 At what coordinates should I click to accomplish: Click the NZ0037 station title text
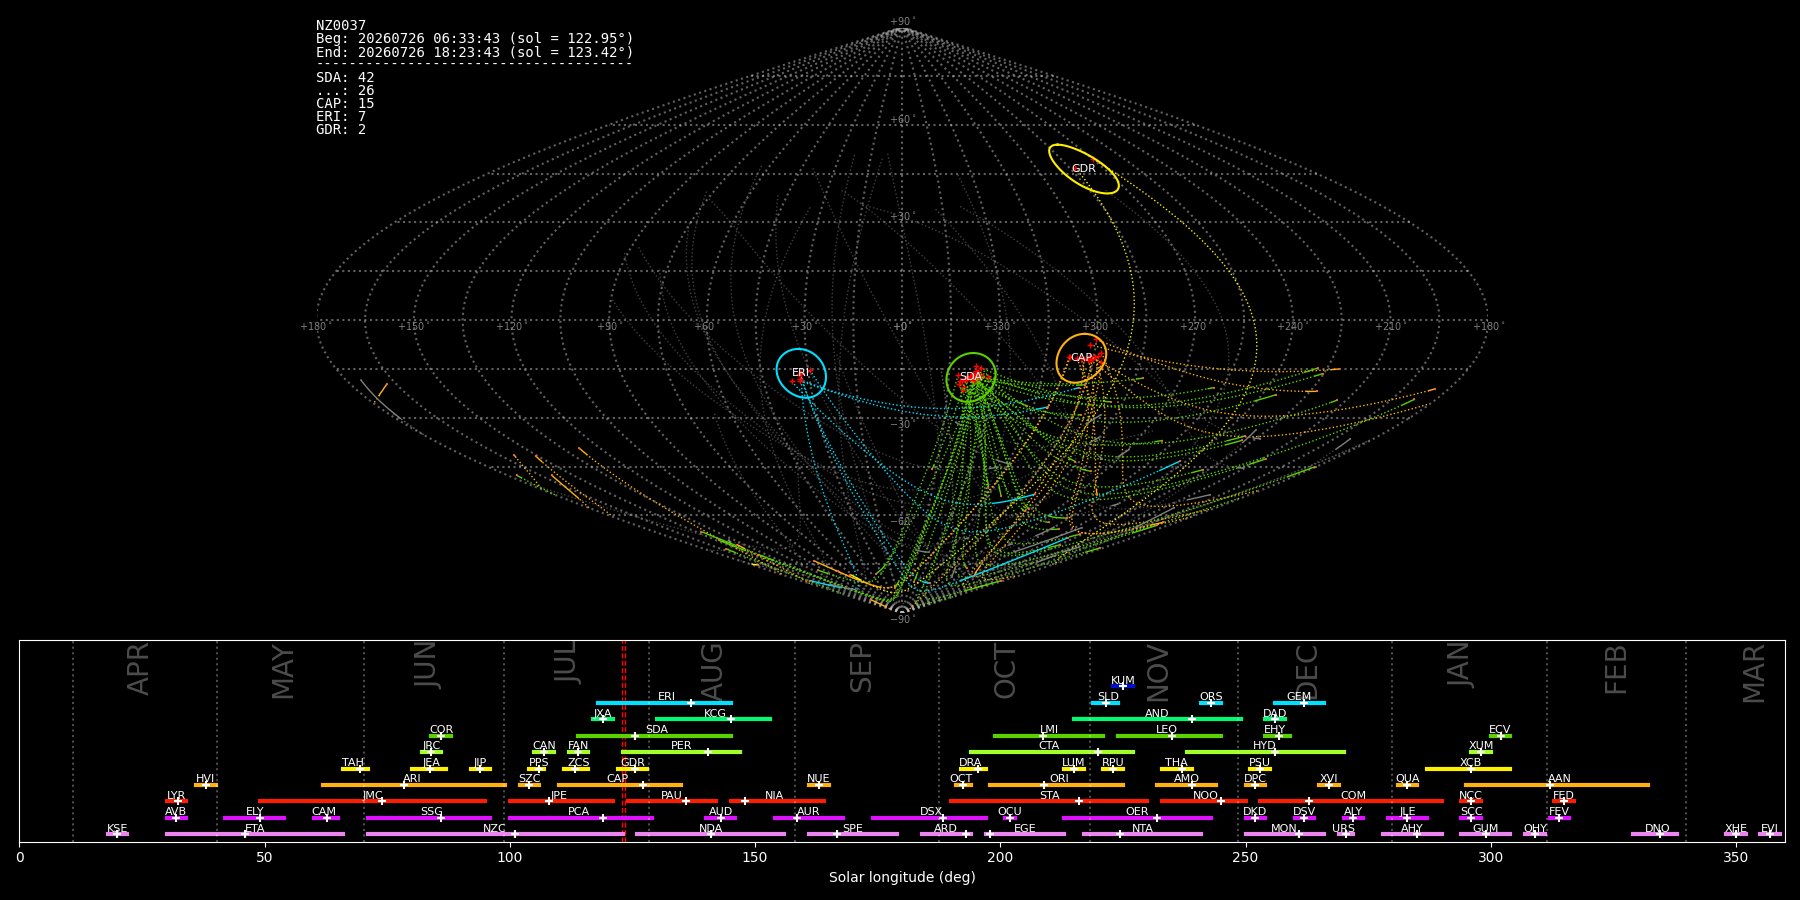click(x=341, y=25)
